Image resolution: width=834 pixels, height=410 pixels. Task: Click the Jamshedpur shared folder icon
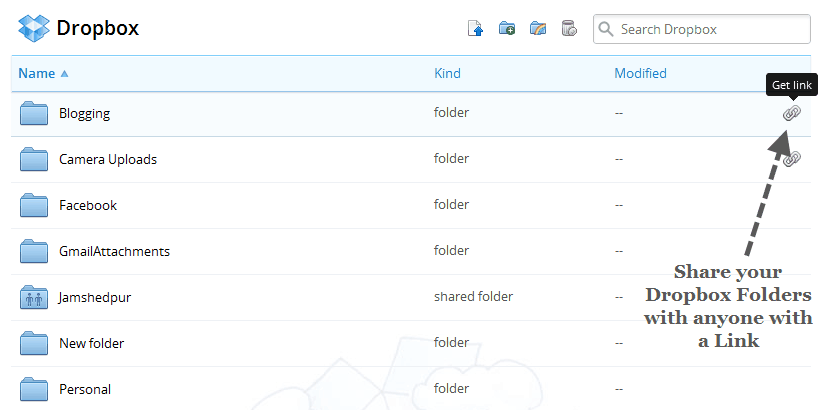(35, 297)
